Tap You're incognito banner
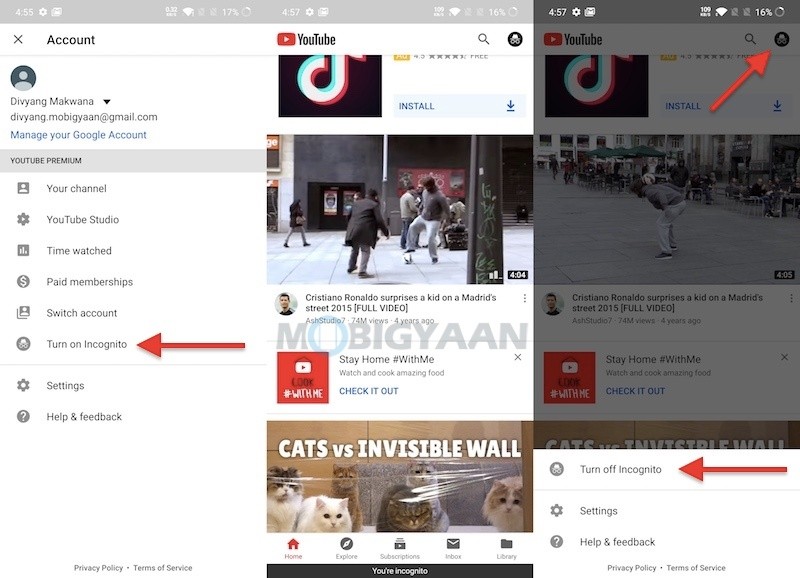Image resolution: width=800 pixels, height=578 pixels. click(x=400, y=571)
